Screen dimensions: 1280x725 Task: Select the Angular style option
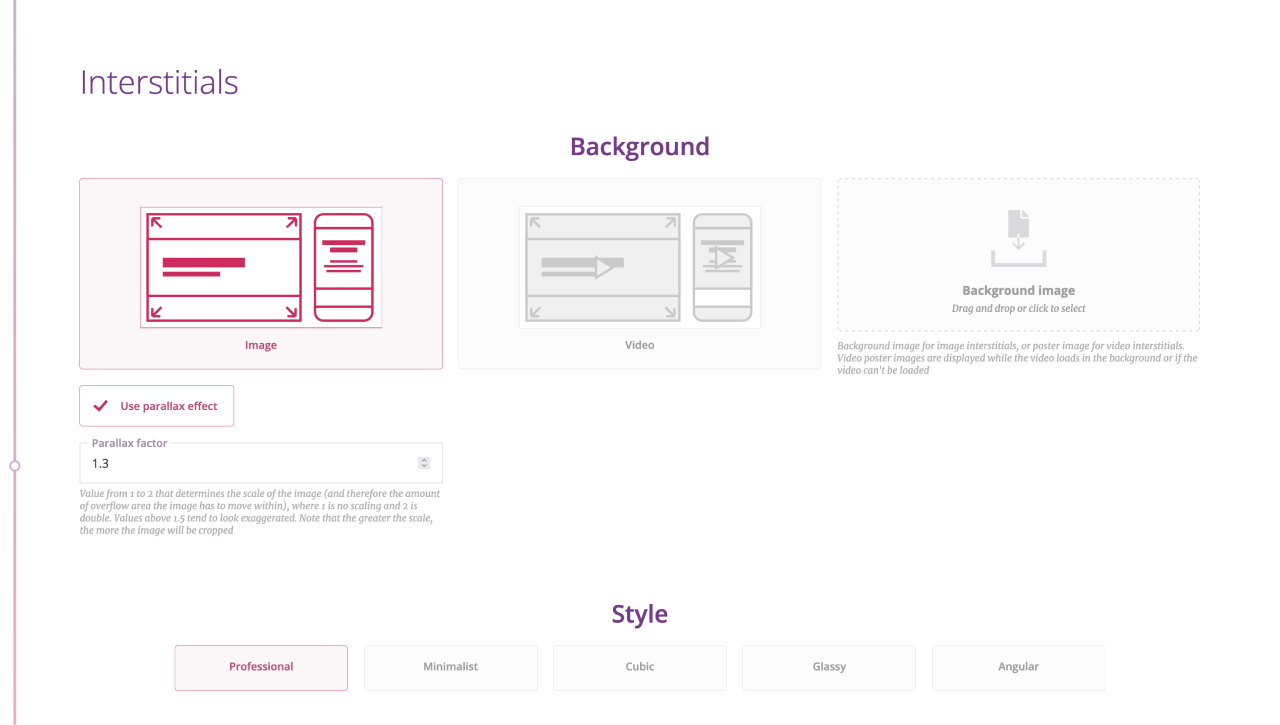(1018, 667)
